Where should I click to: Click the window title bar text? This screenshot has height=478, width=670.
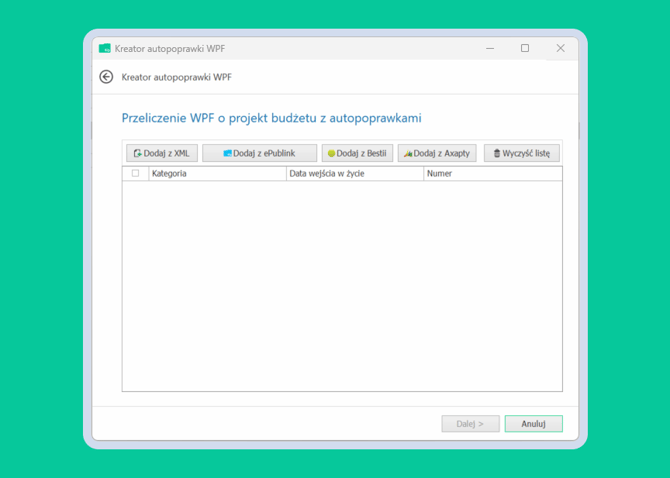click(x=171, y=48)
